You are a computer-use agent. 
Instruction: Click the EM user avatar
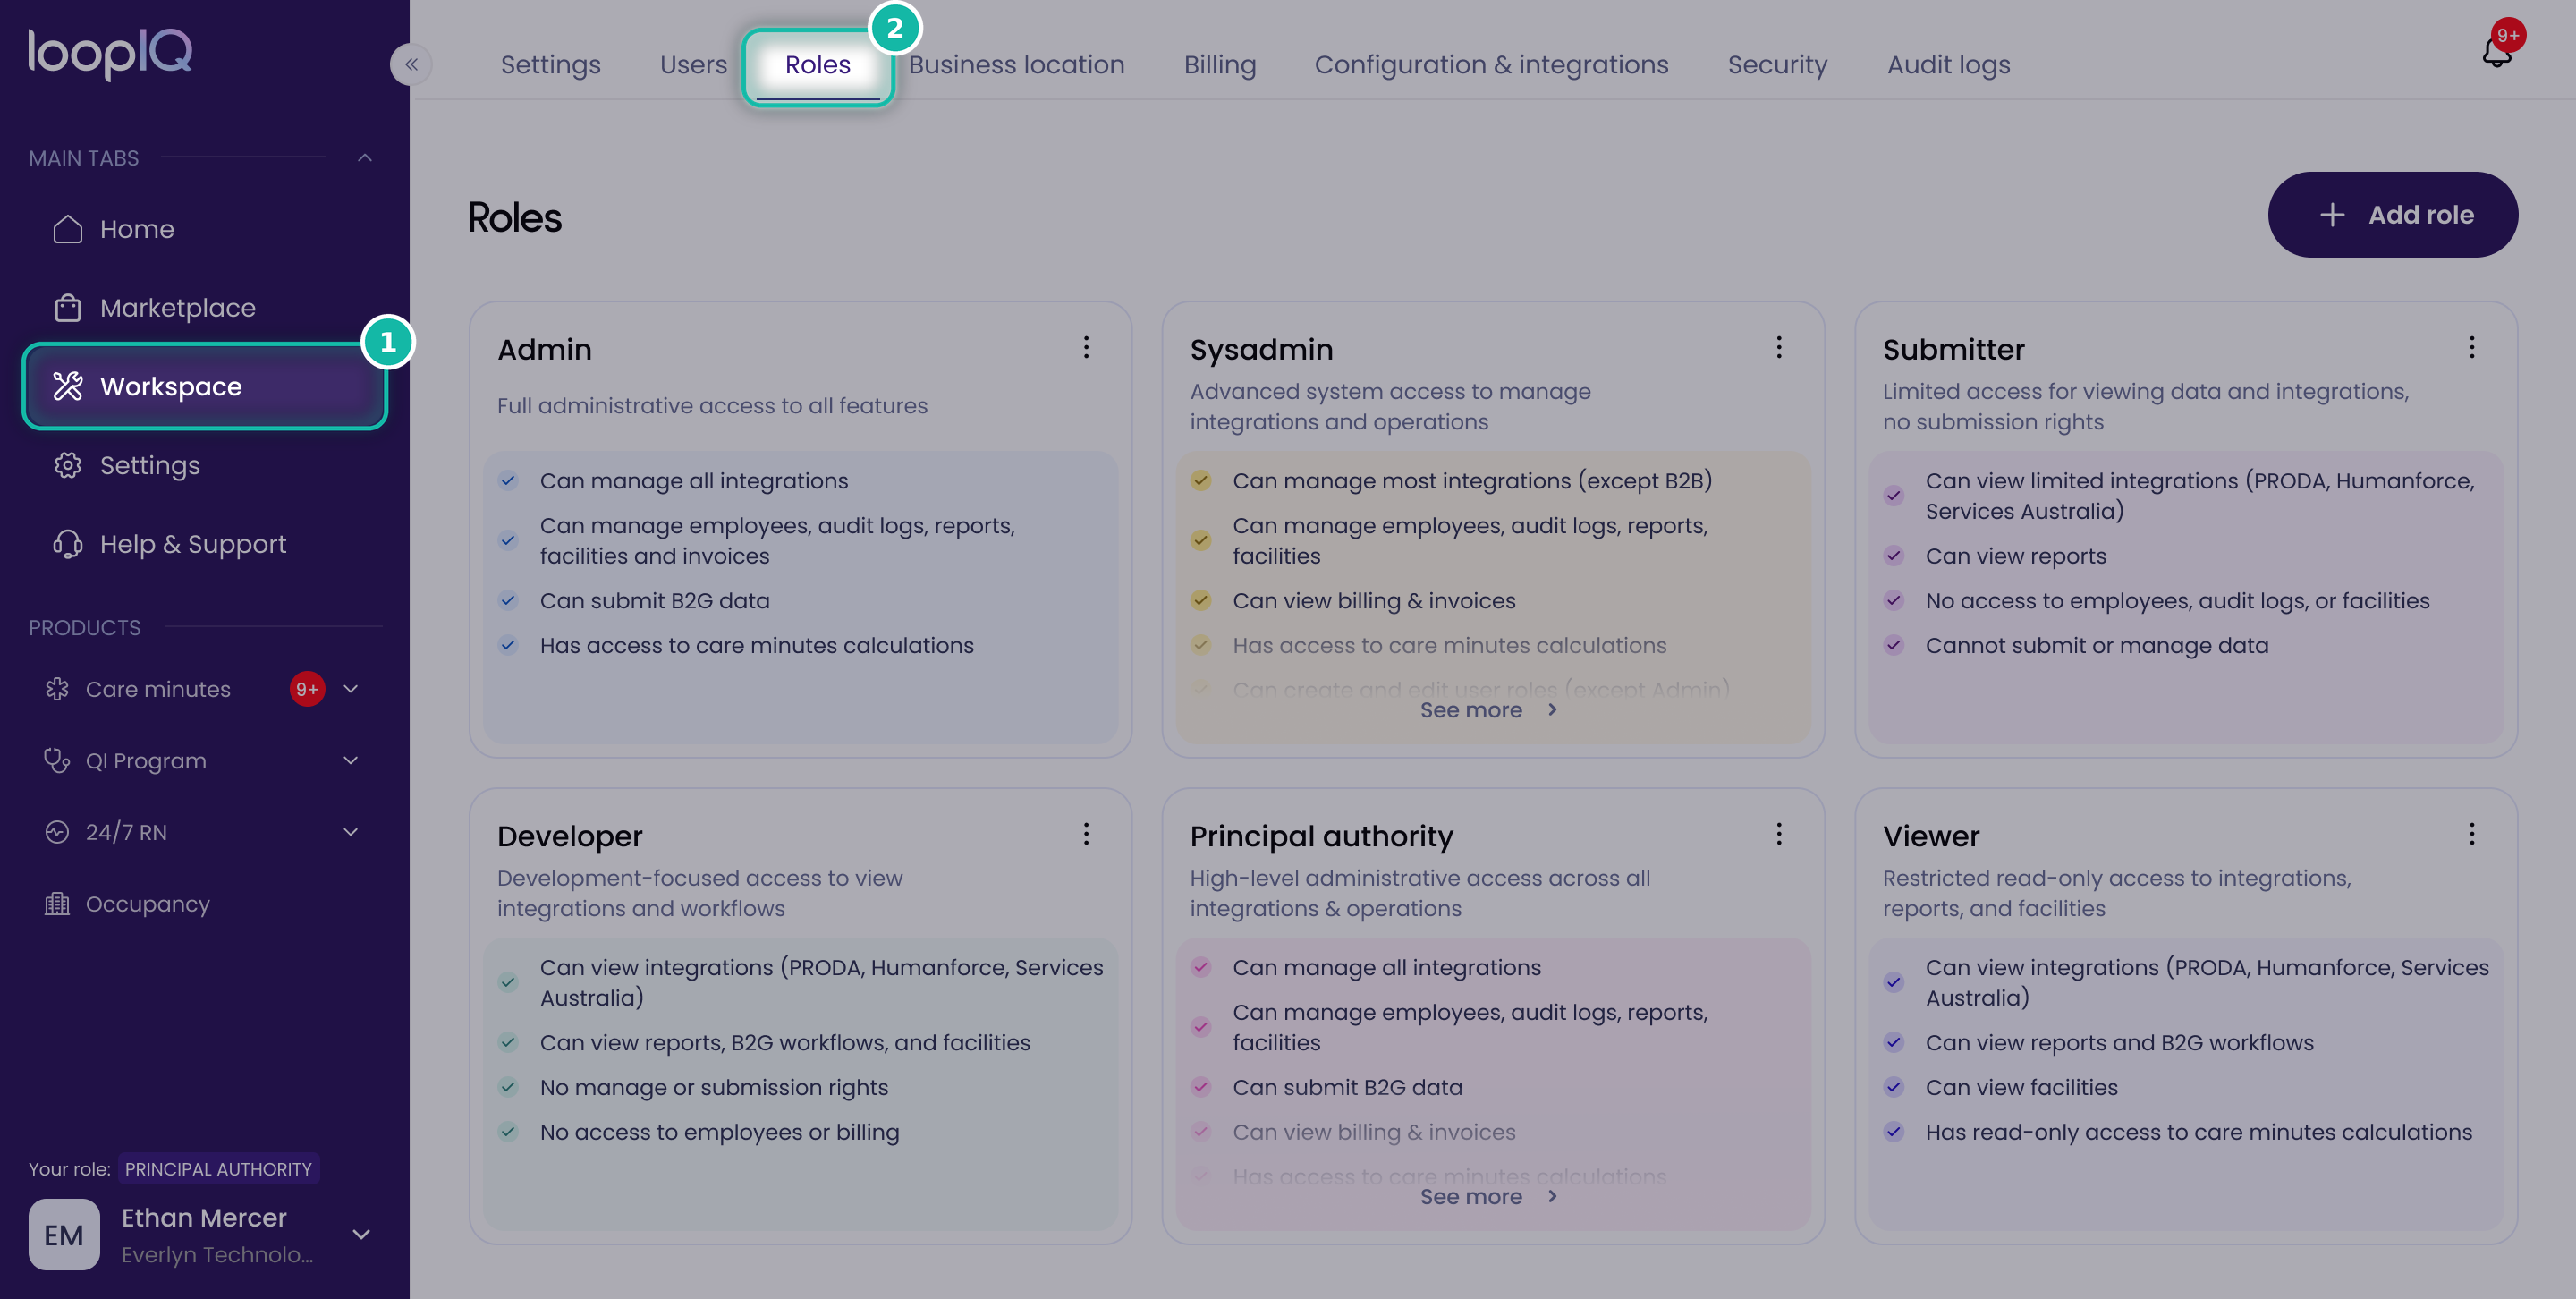(64, 1235)
